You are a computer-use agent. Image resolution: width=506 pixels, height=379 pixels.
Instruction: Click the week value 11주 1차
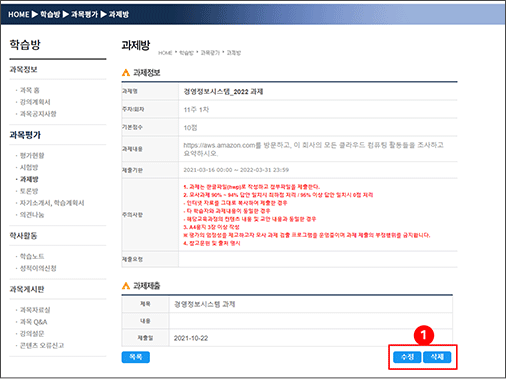click(x=196, y=110)
